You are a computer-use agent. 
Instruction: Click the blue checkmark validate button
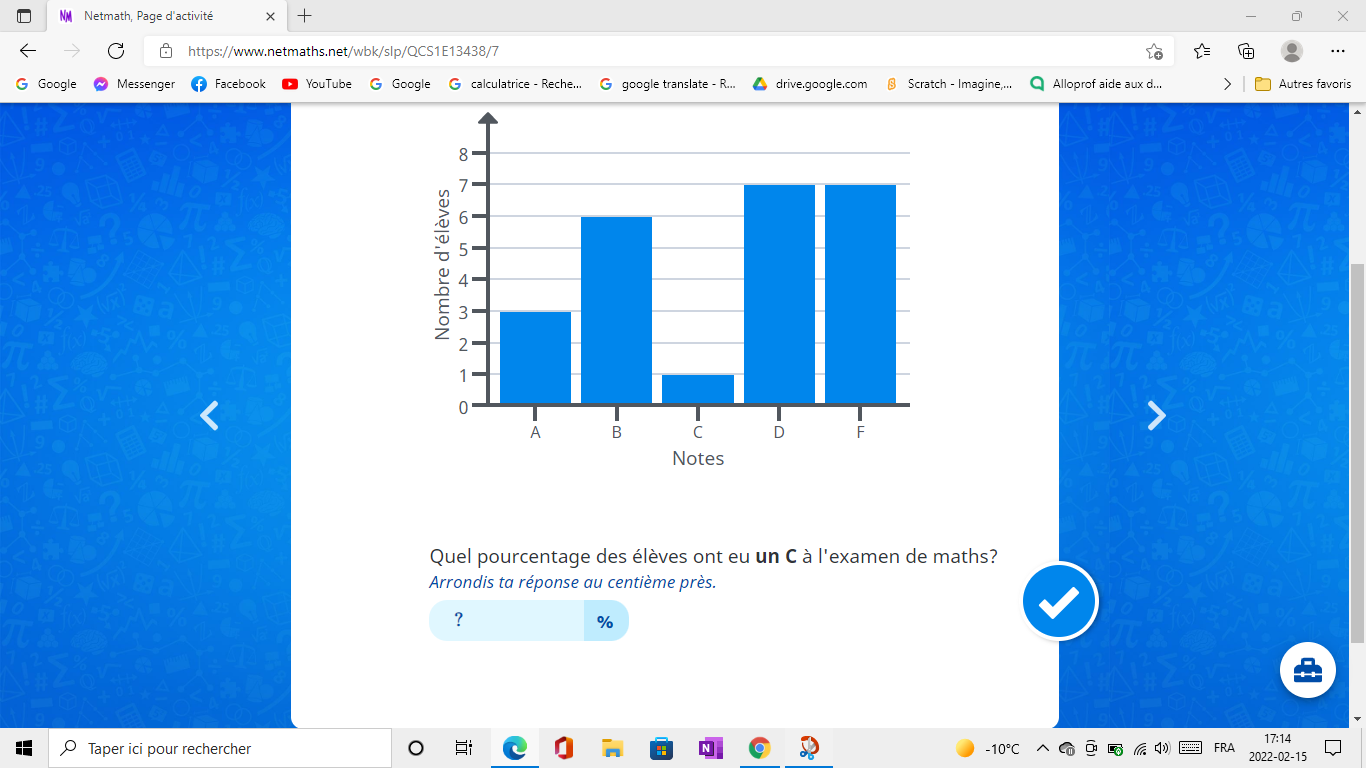pos(1060,602)
